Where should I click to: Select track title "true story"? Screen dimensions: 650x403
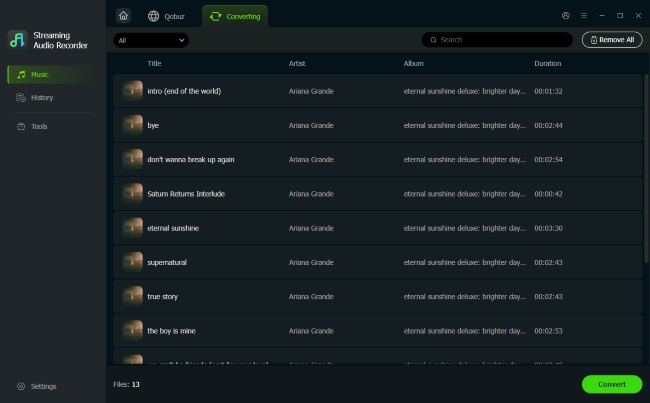(x=162, y=296)
